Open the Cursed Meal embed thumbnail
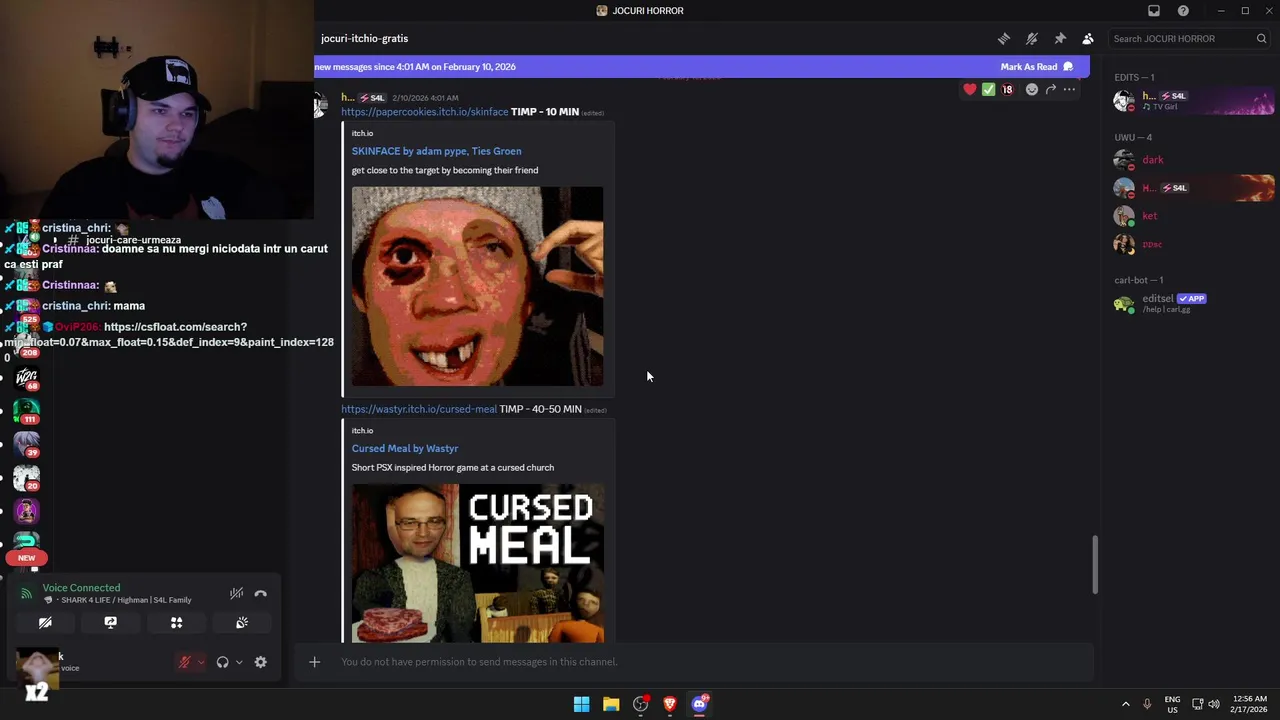The image size is (1280, 720). point(477,563)
